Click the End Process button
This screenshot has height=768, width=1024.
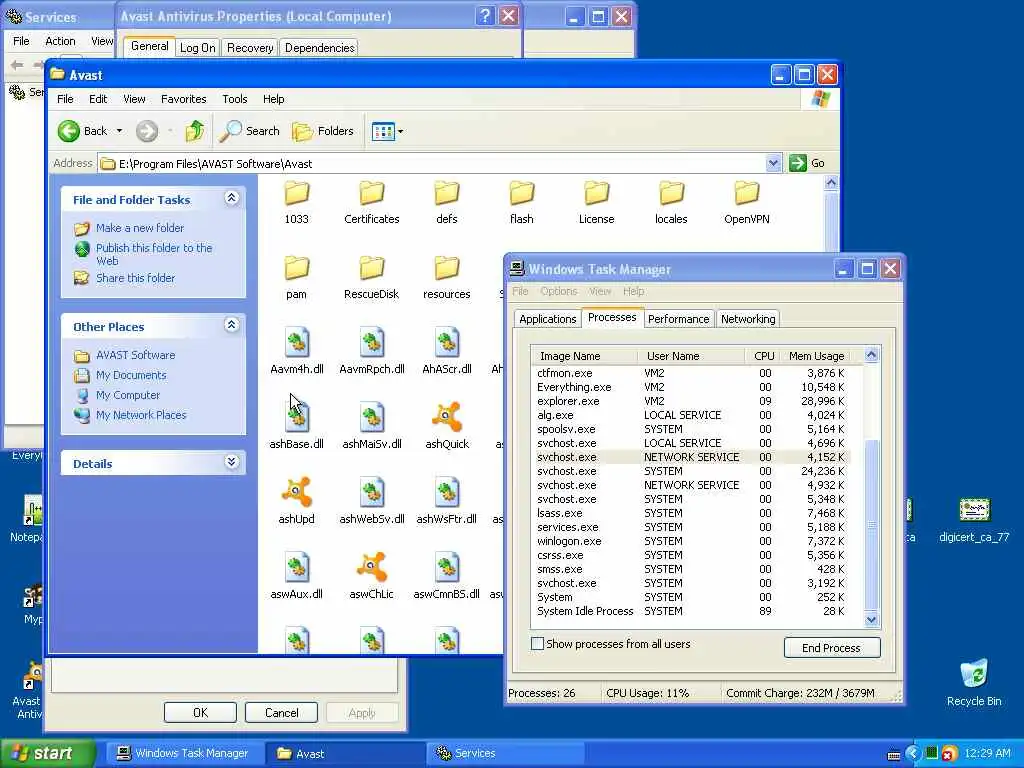[x=831, y=648]
